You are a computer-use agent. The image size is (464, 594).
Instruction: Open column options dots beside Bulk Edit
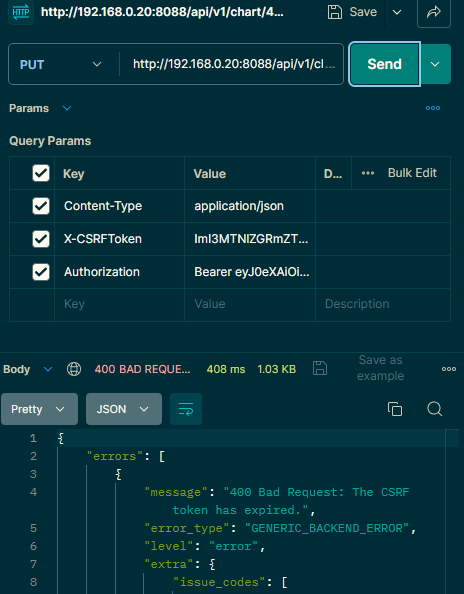[x=368, y=173]
